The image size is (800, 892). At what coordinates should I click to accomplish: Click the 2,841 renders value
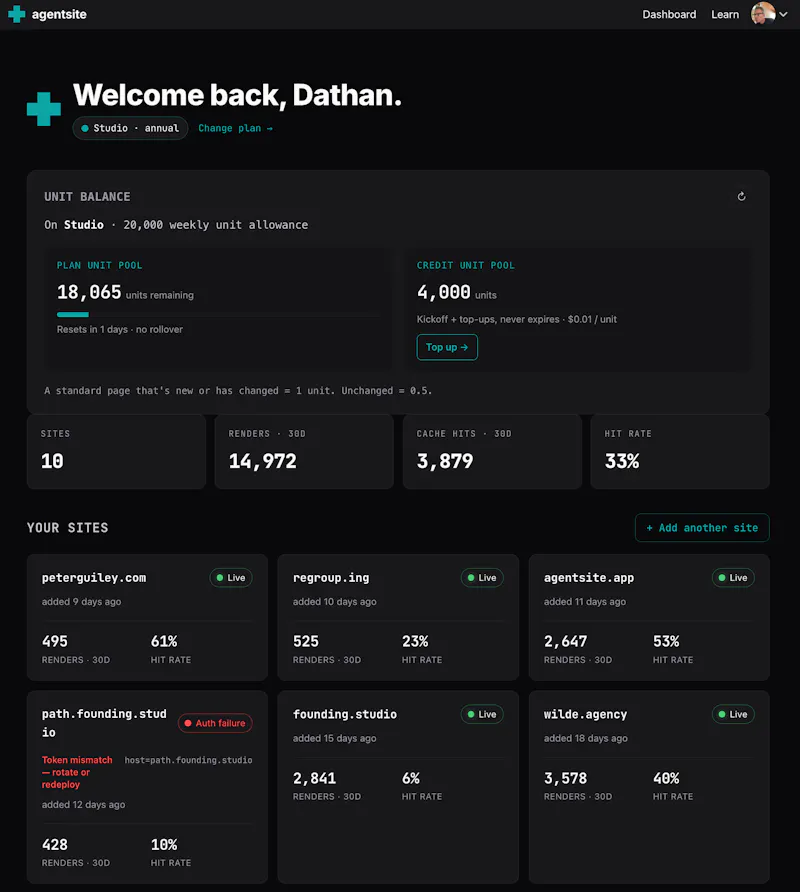pyautogui.click(x=315, y=778)
